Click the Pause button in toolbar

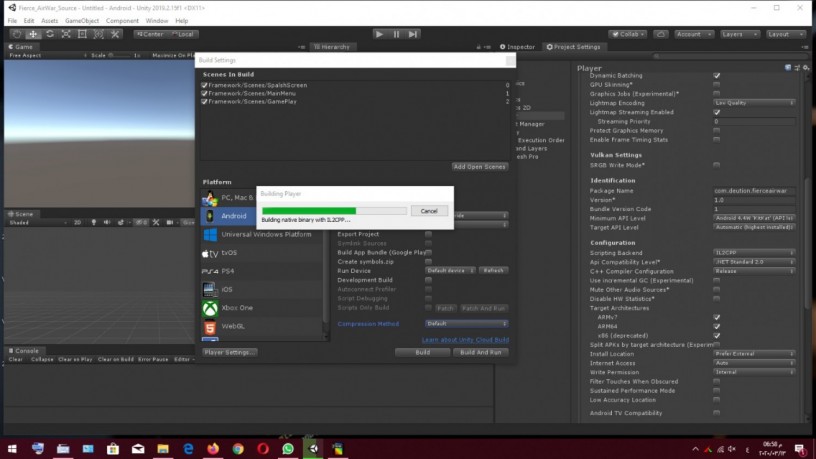396,34
